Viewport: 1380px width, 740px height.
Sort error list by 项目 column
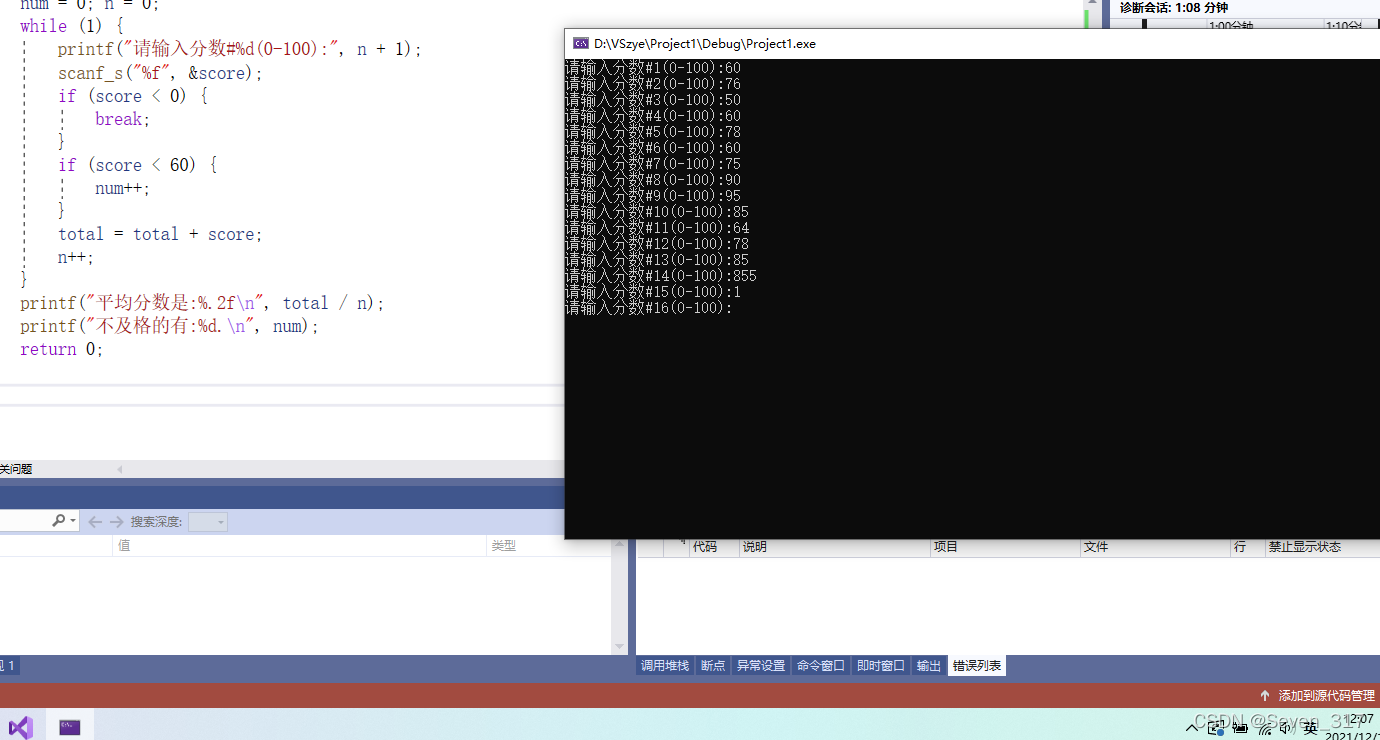pos(945,547)
